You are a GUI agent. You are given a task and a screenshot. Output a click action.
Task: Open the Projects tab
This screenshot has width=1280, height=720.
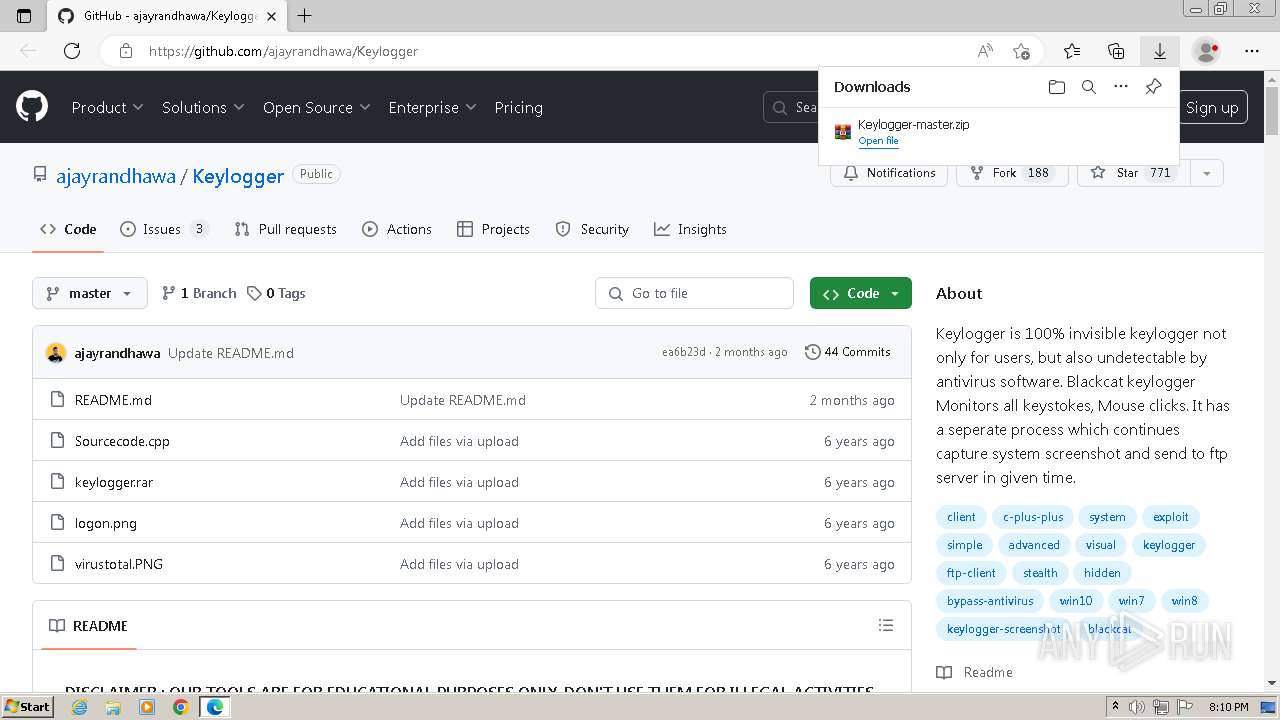(493, 229)
